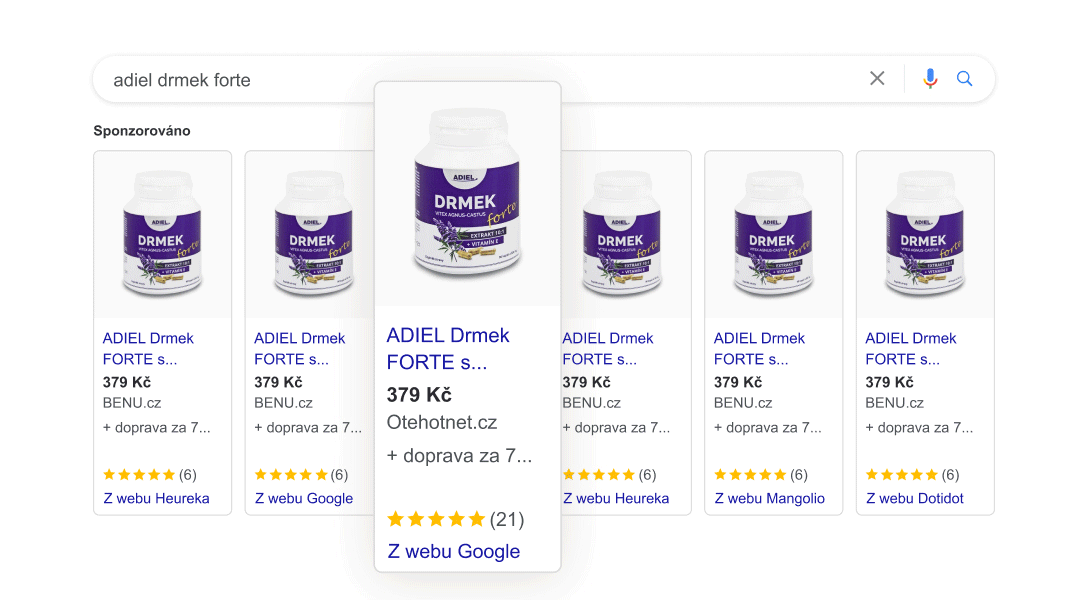Open 'ADIEL Drmek FORTE' title in first card
The width and height of the screenshot is (1088, 600).
tap(148, 348)
